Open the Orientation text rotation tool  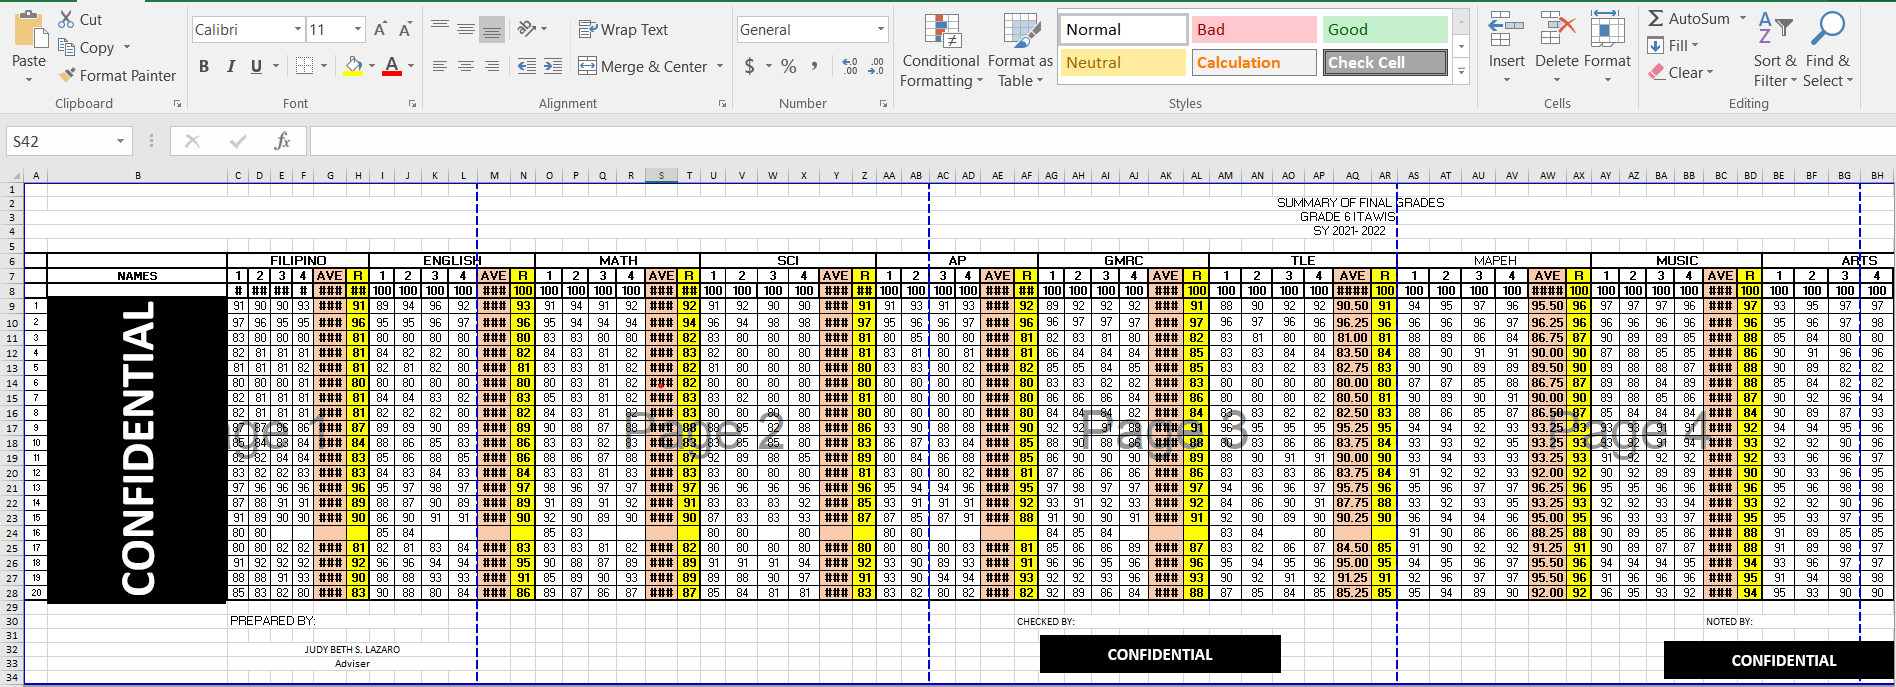click(x=528, y=29)
